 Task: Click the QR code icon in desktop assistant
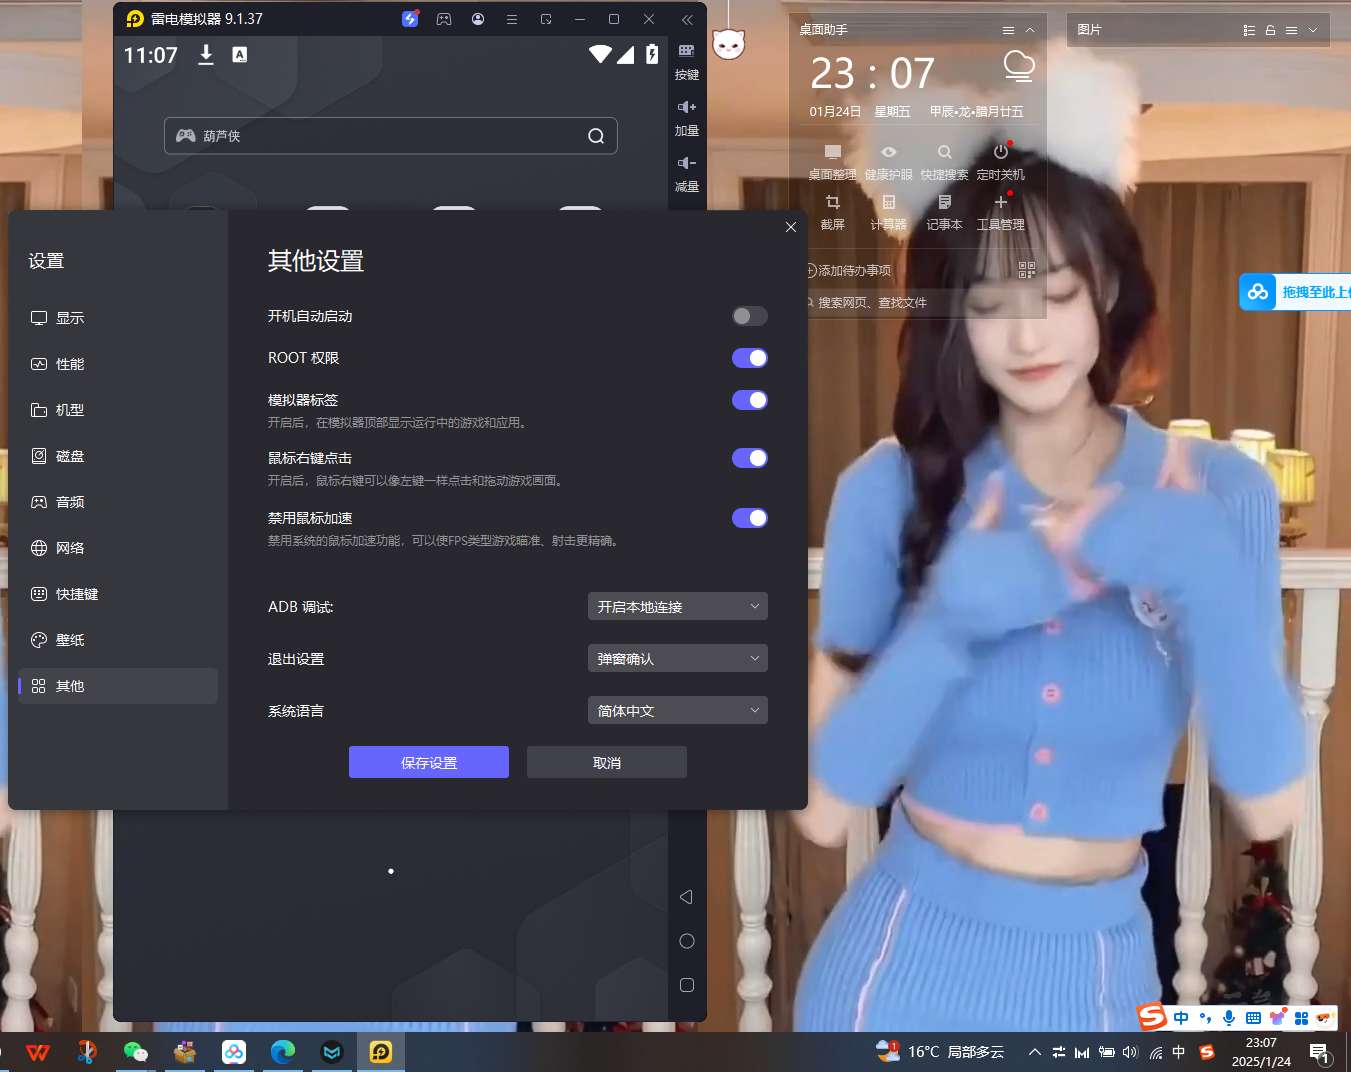pos(1027,270)
